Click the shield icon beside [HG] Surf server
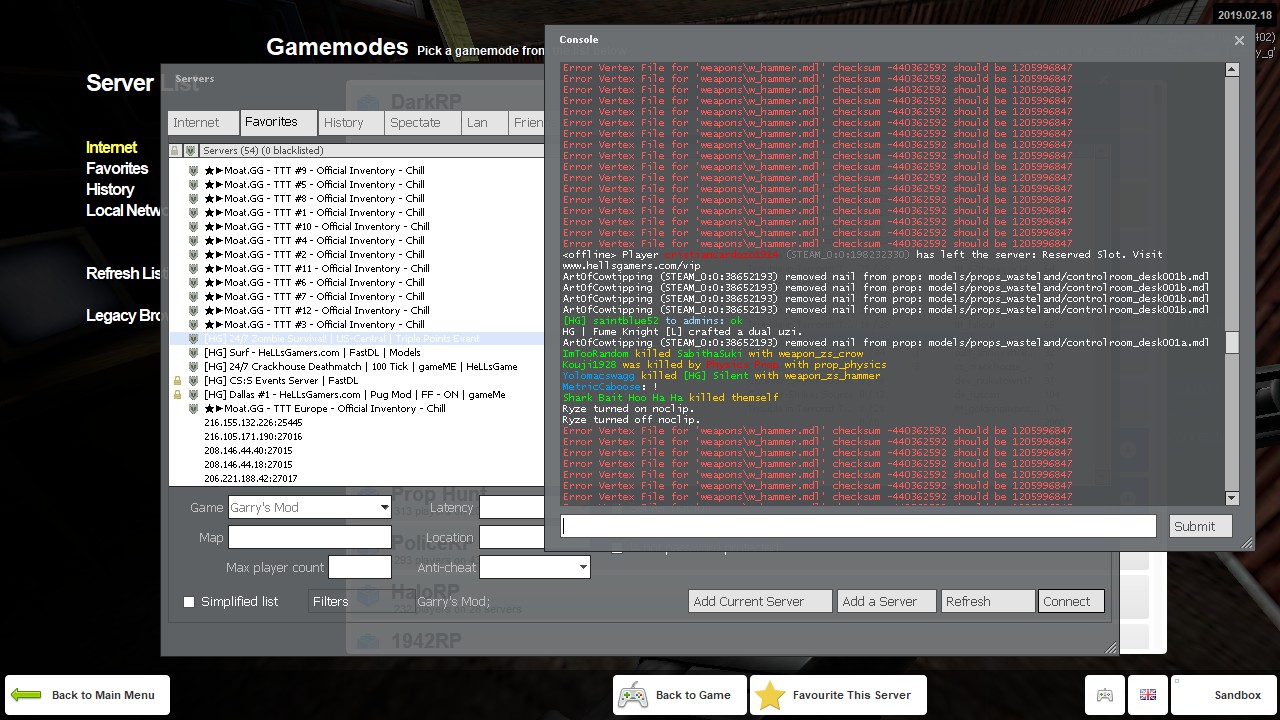 point(193,352)
